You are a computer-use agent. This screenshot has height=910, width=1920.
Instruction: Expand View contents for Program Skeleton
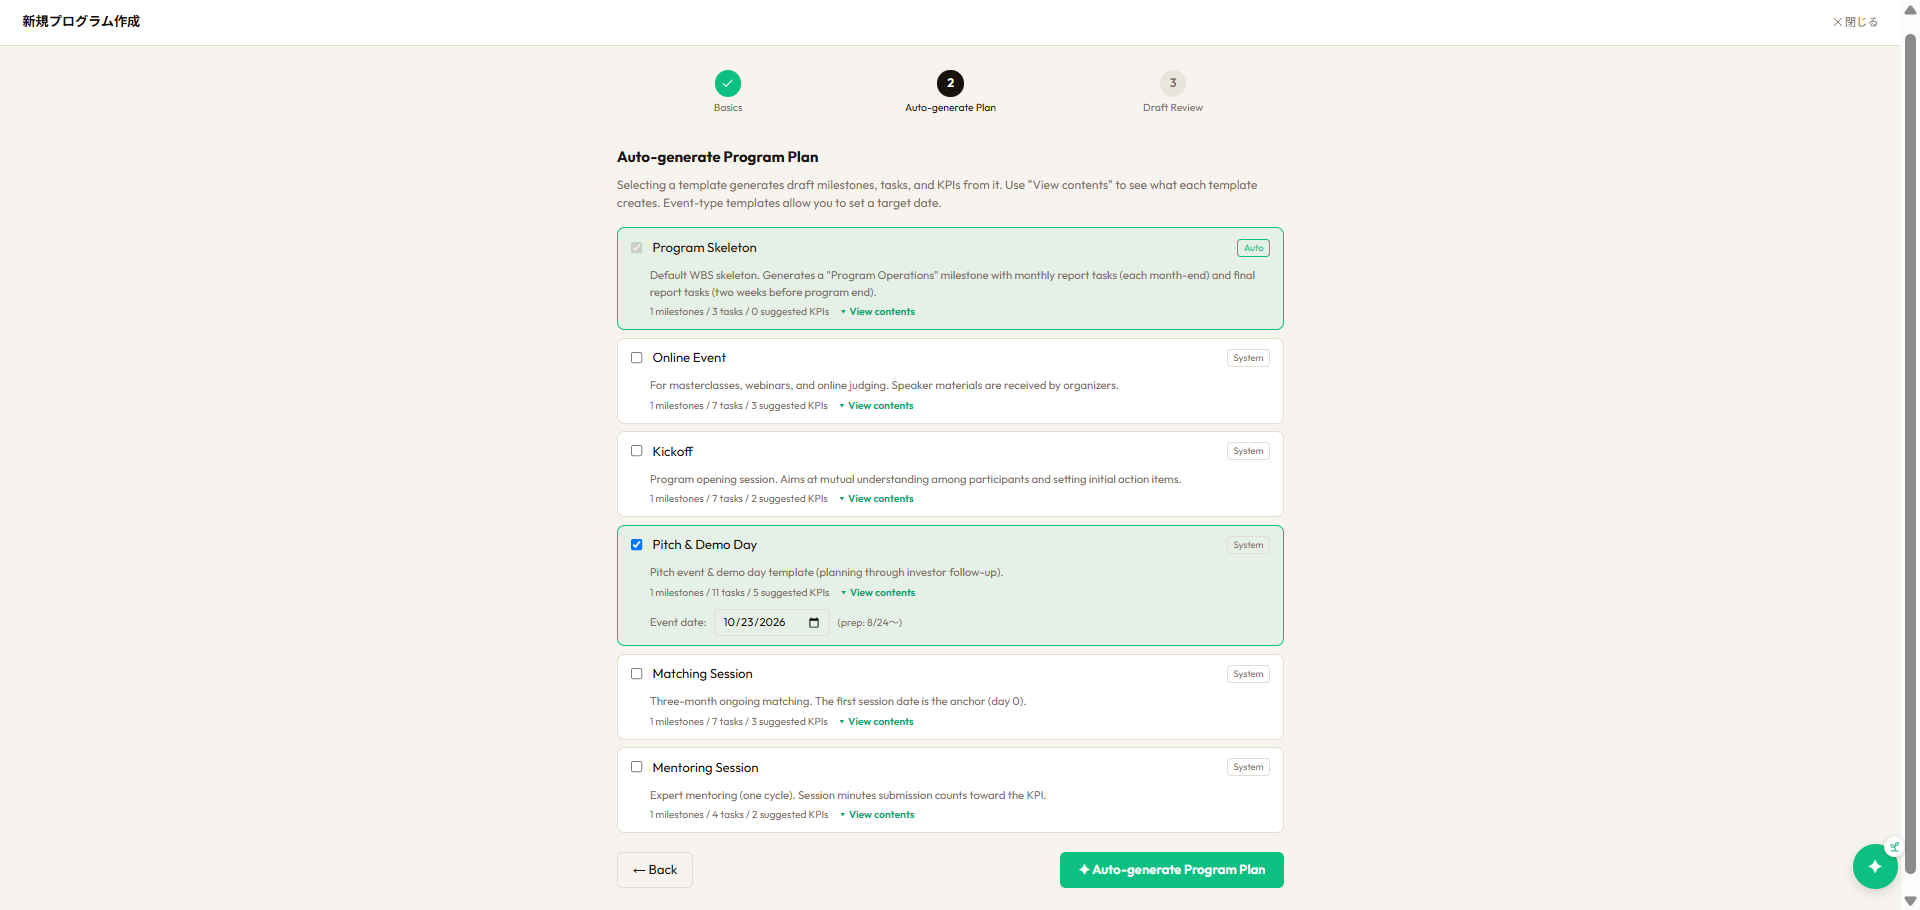pyautogui.click(x=878, y=312)
